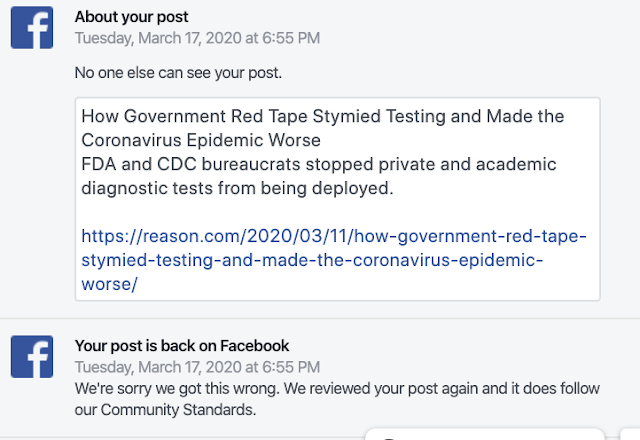The width and height of the screenshot is (640, 440).
Task: Click the diagnostic tests from being deployed line
Action: coord(238,188)
